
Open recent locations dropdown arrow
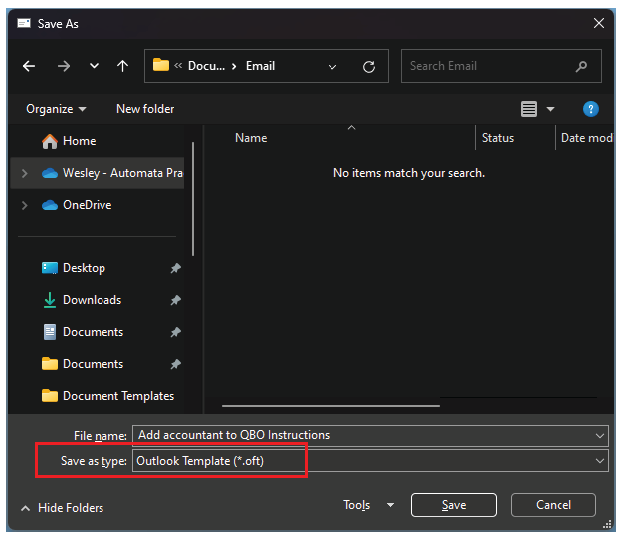(94, 67)
